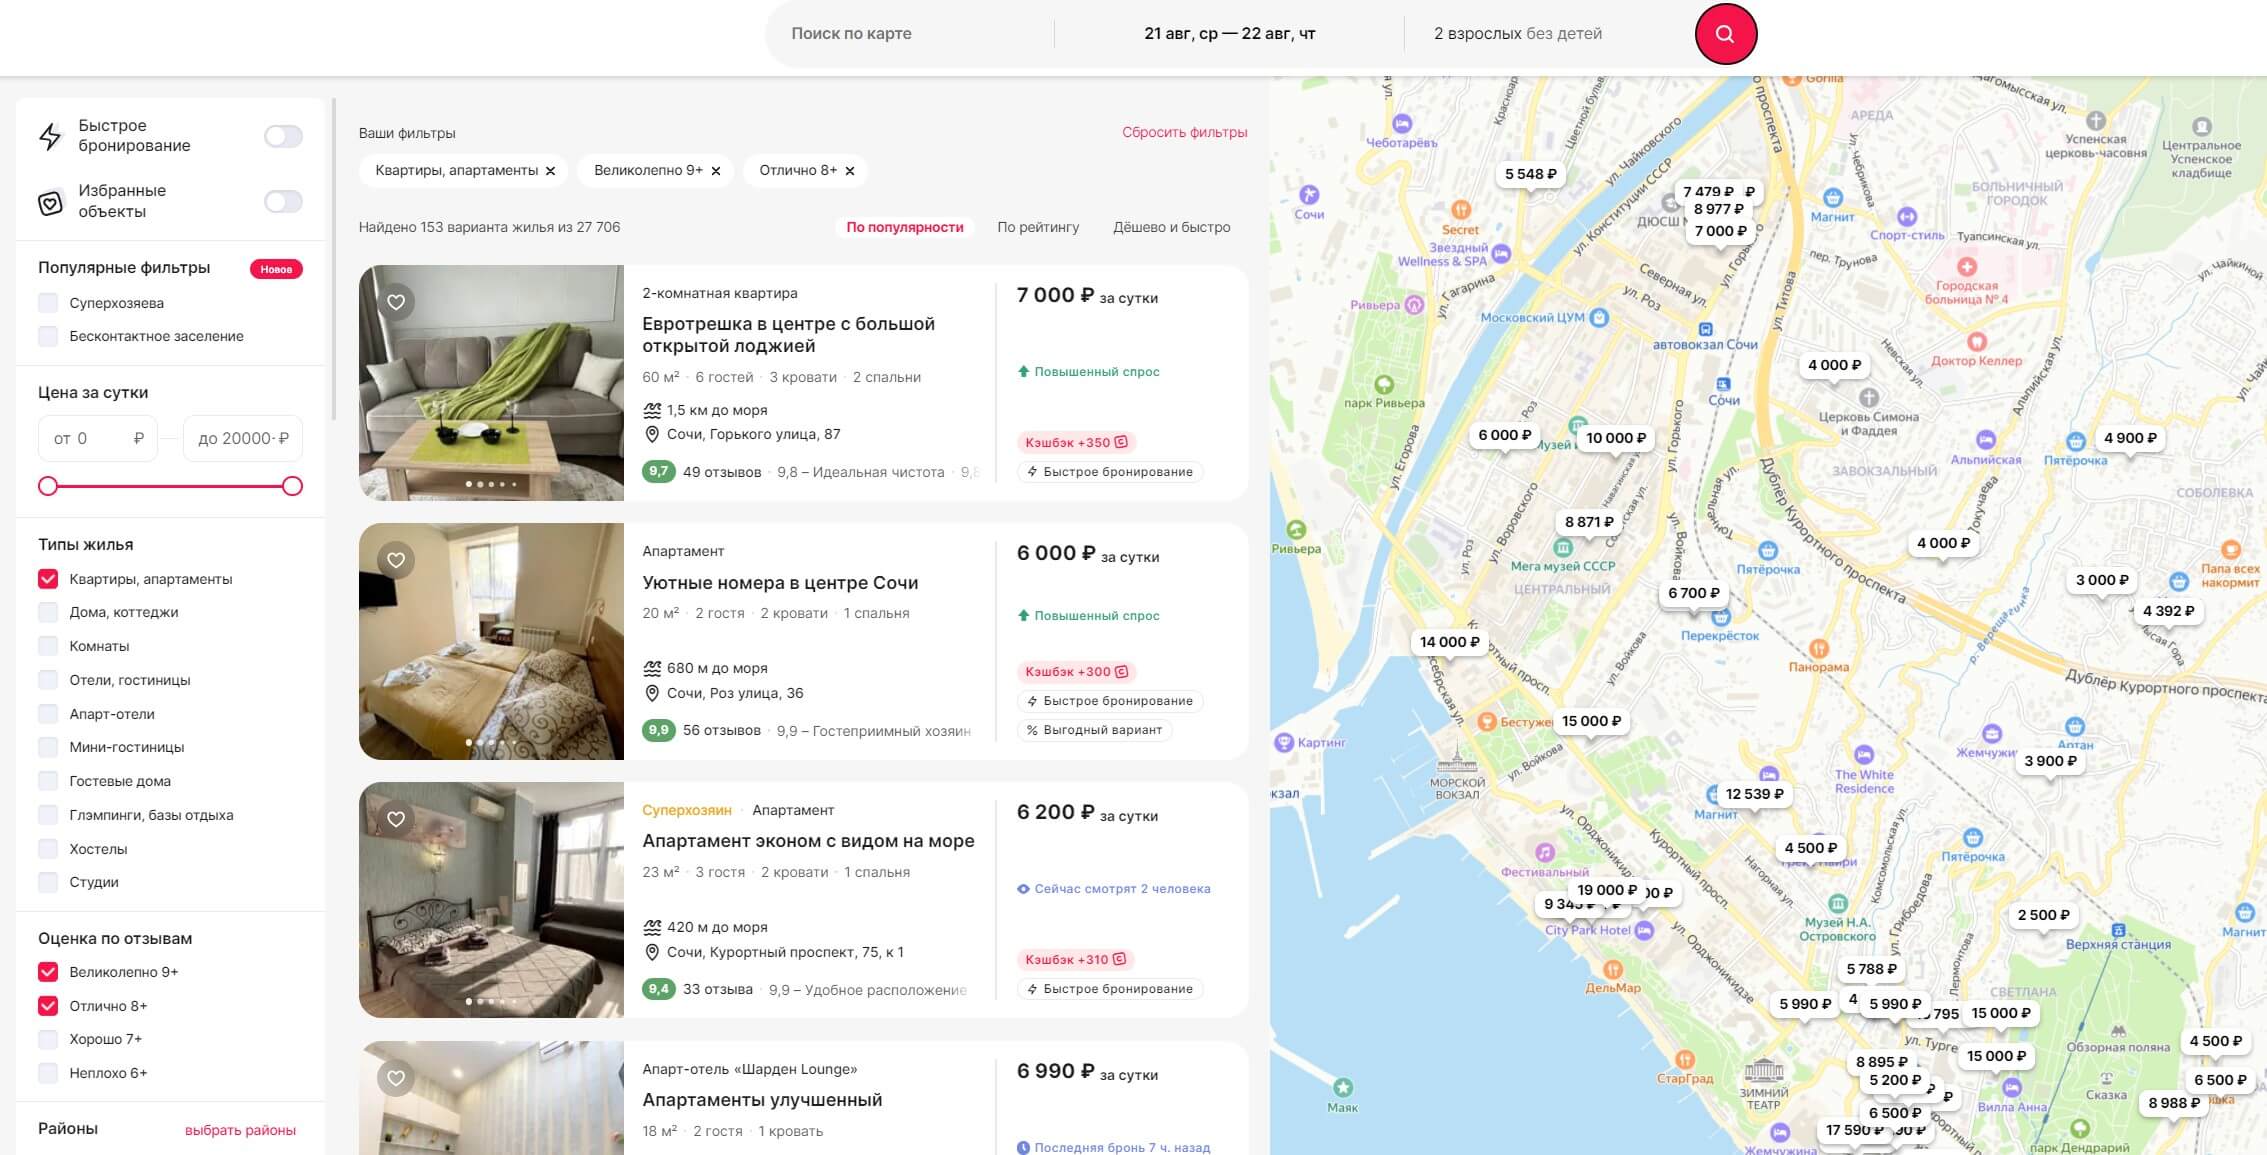Remove the Квартиры, апартаменты filter chip
Viewport: 2267px width, 1155px height.
pos(550,171)
